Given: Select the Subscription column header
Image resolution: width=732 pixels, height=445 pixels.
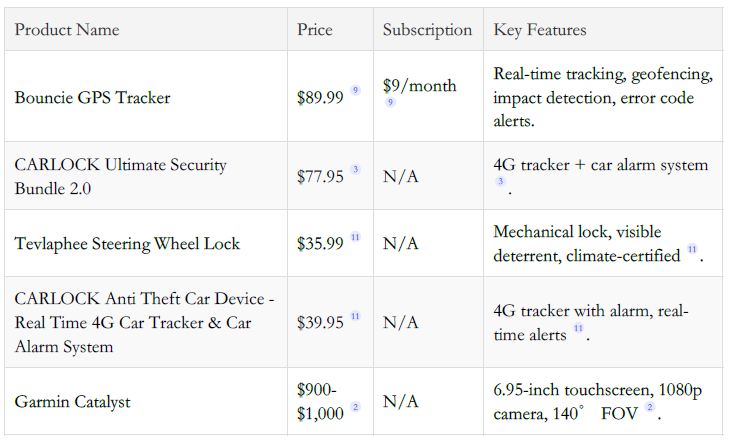Looking at the screenshot, I should pos(427,30).
